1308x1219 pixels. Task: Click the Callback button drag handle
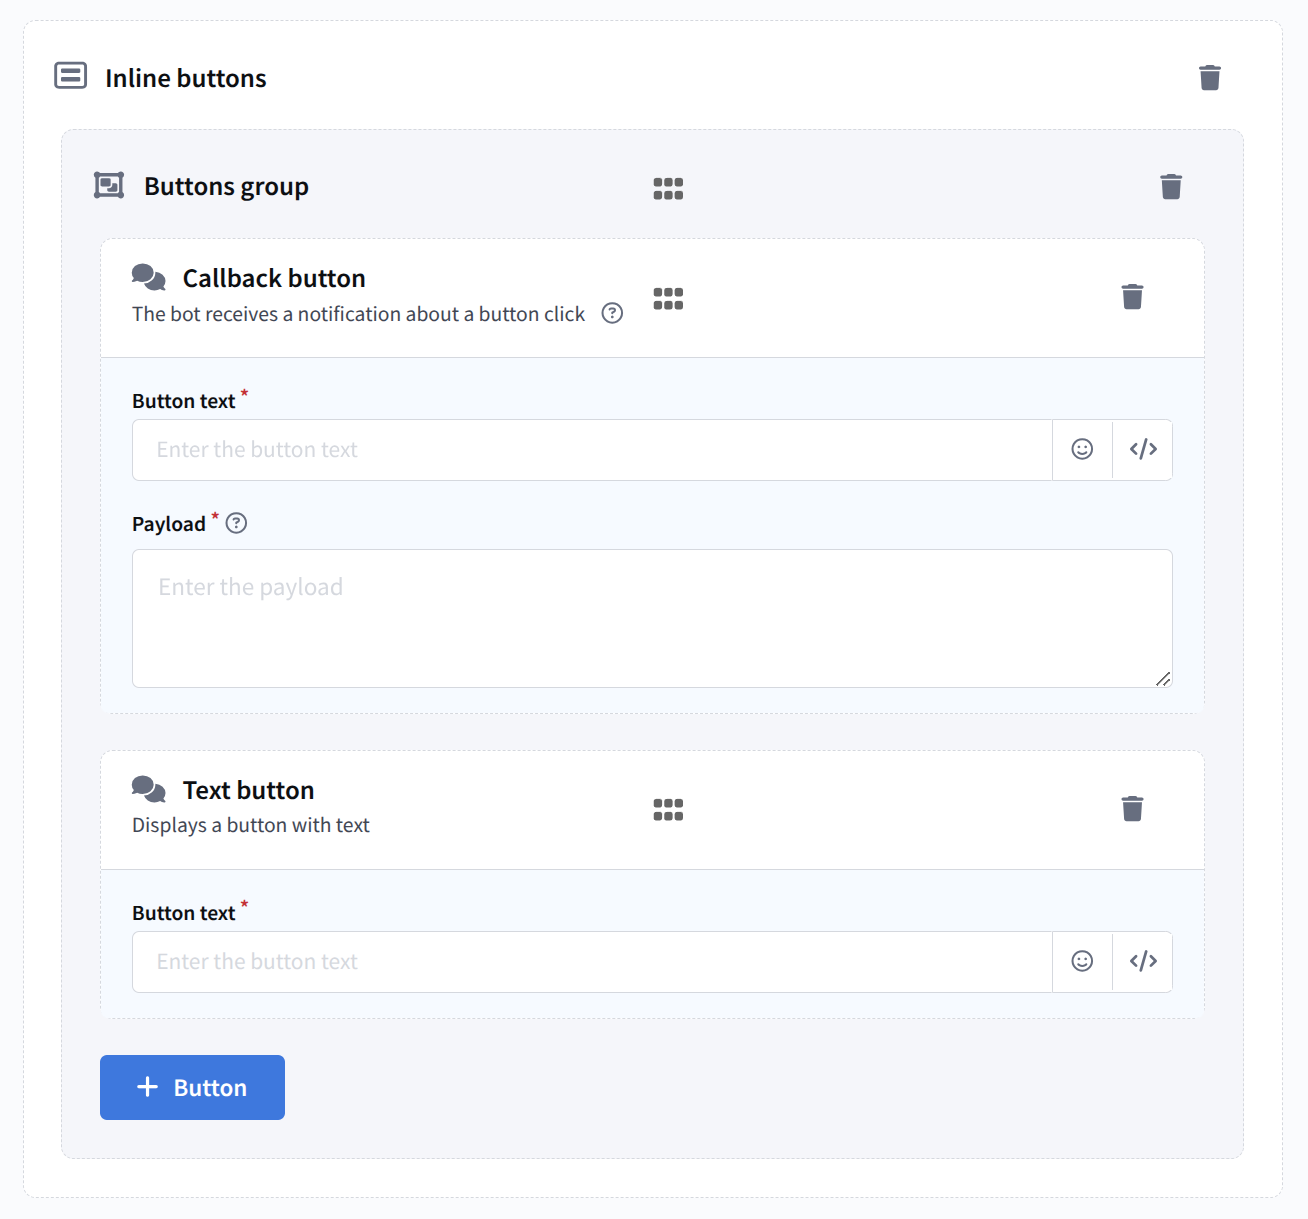click(668, 299)
